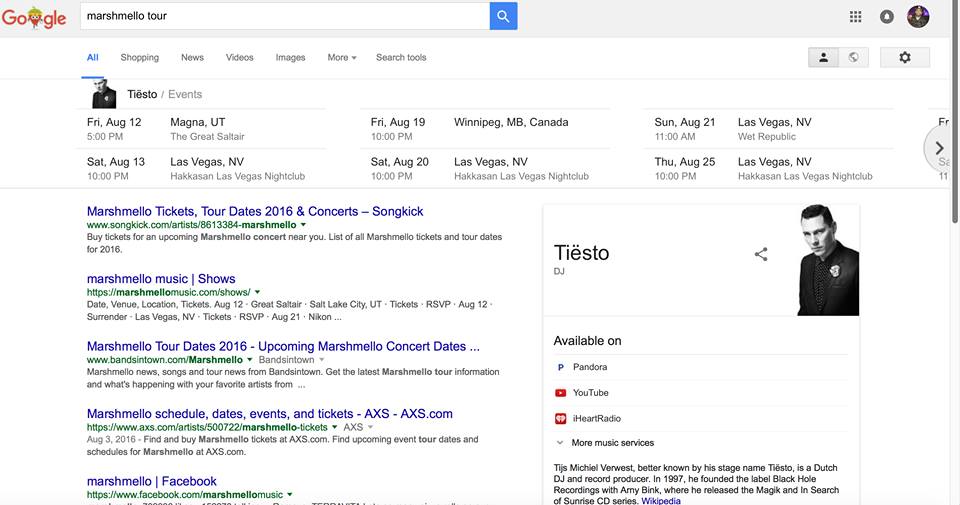
Task: Open the Marshmello Tickets Songkick result
Action: [255, 211]
